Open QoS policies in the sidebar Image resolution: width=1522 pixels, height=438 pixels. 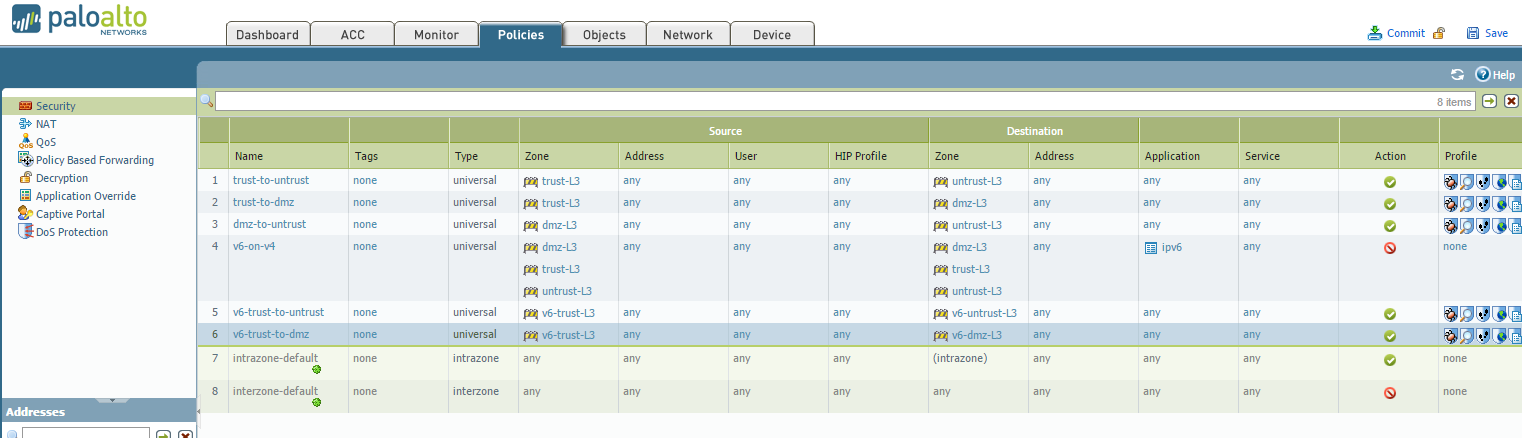[x=46, y=142]
